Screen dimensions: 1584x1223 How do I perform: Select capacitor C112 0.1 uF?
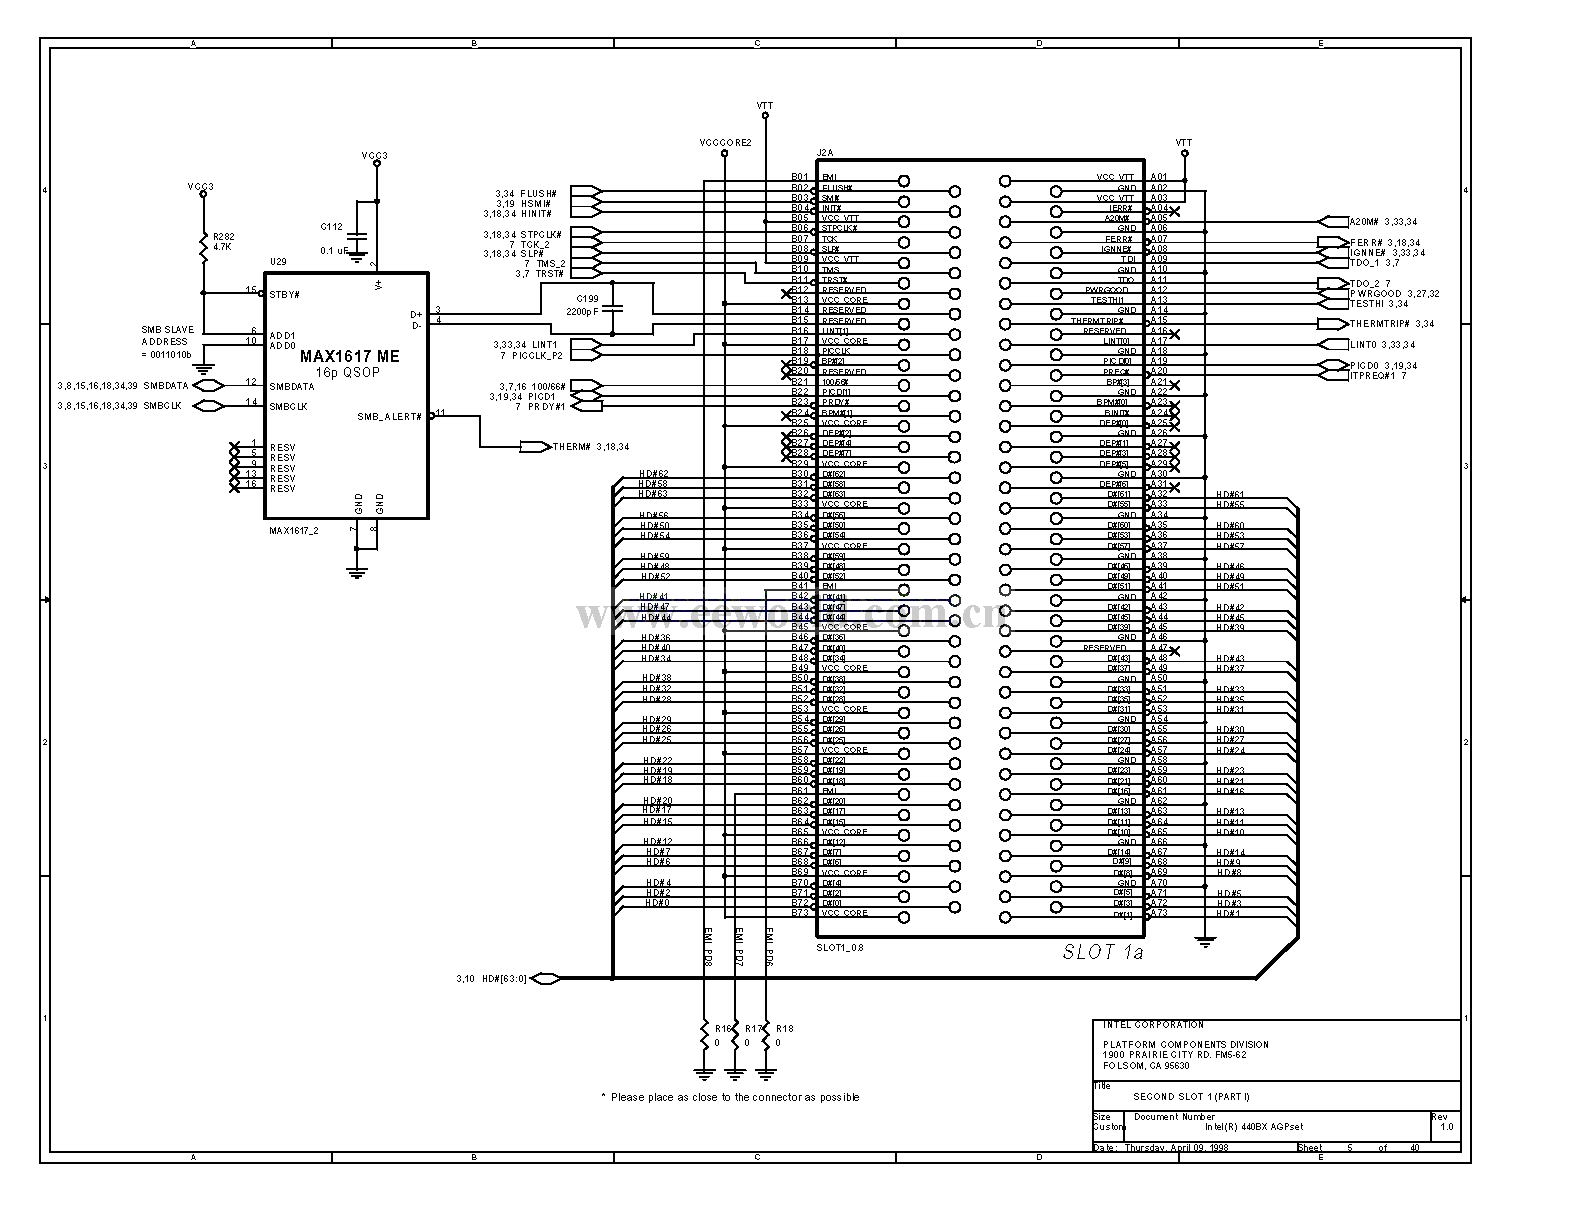pos(358,238)
